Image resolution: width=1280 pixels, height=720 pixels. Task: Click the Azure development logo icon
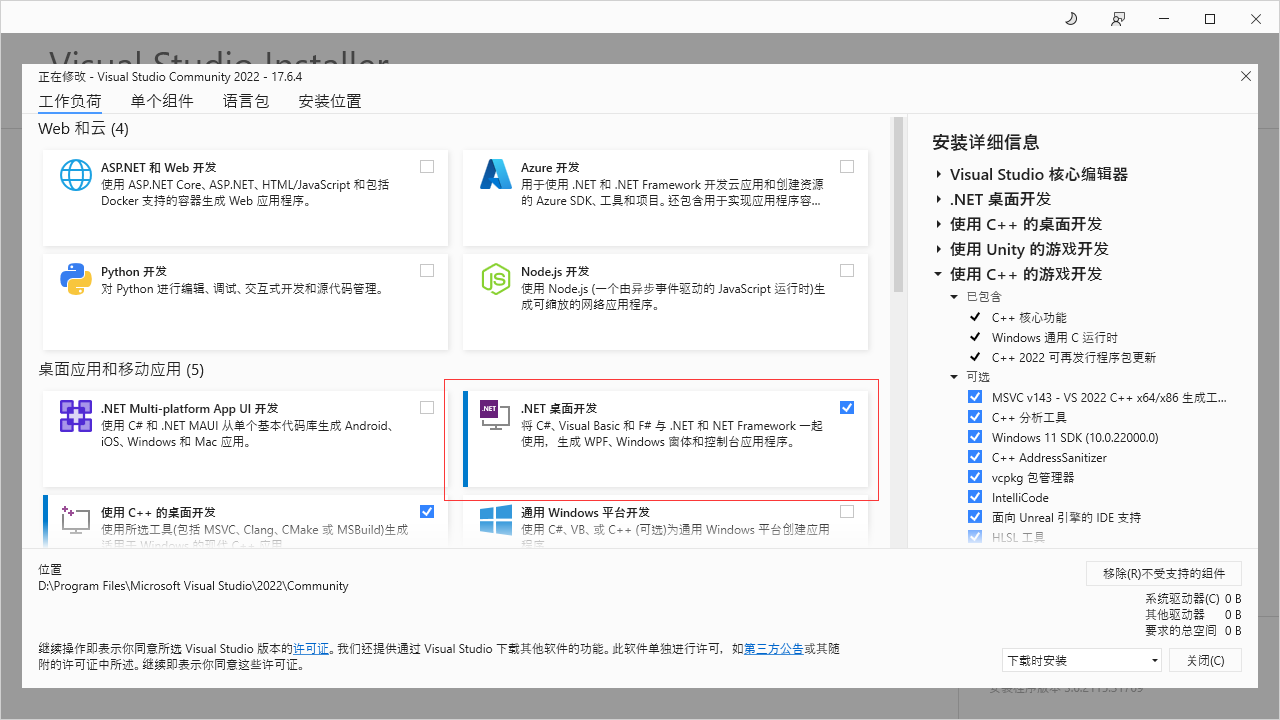[496, 175]
